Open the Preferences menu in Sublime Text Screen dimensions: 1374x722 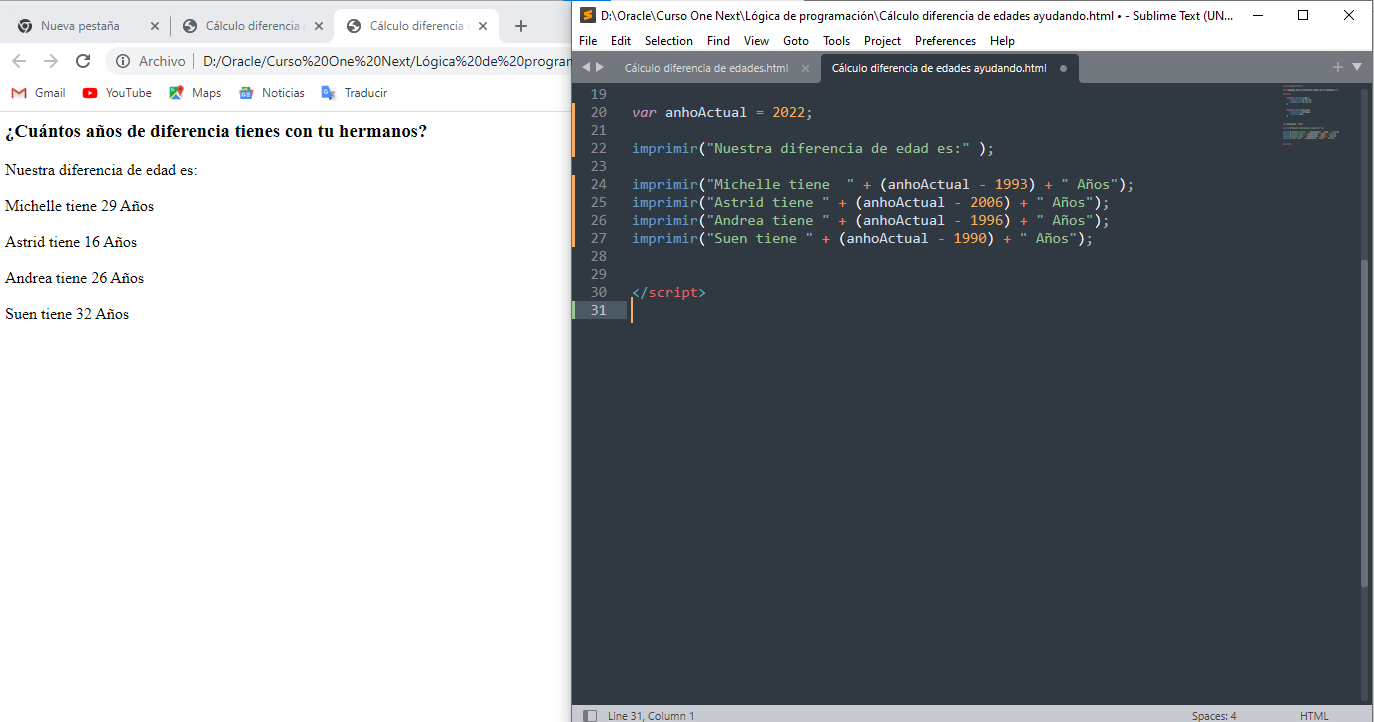click(945, 41)
